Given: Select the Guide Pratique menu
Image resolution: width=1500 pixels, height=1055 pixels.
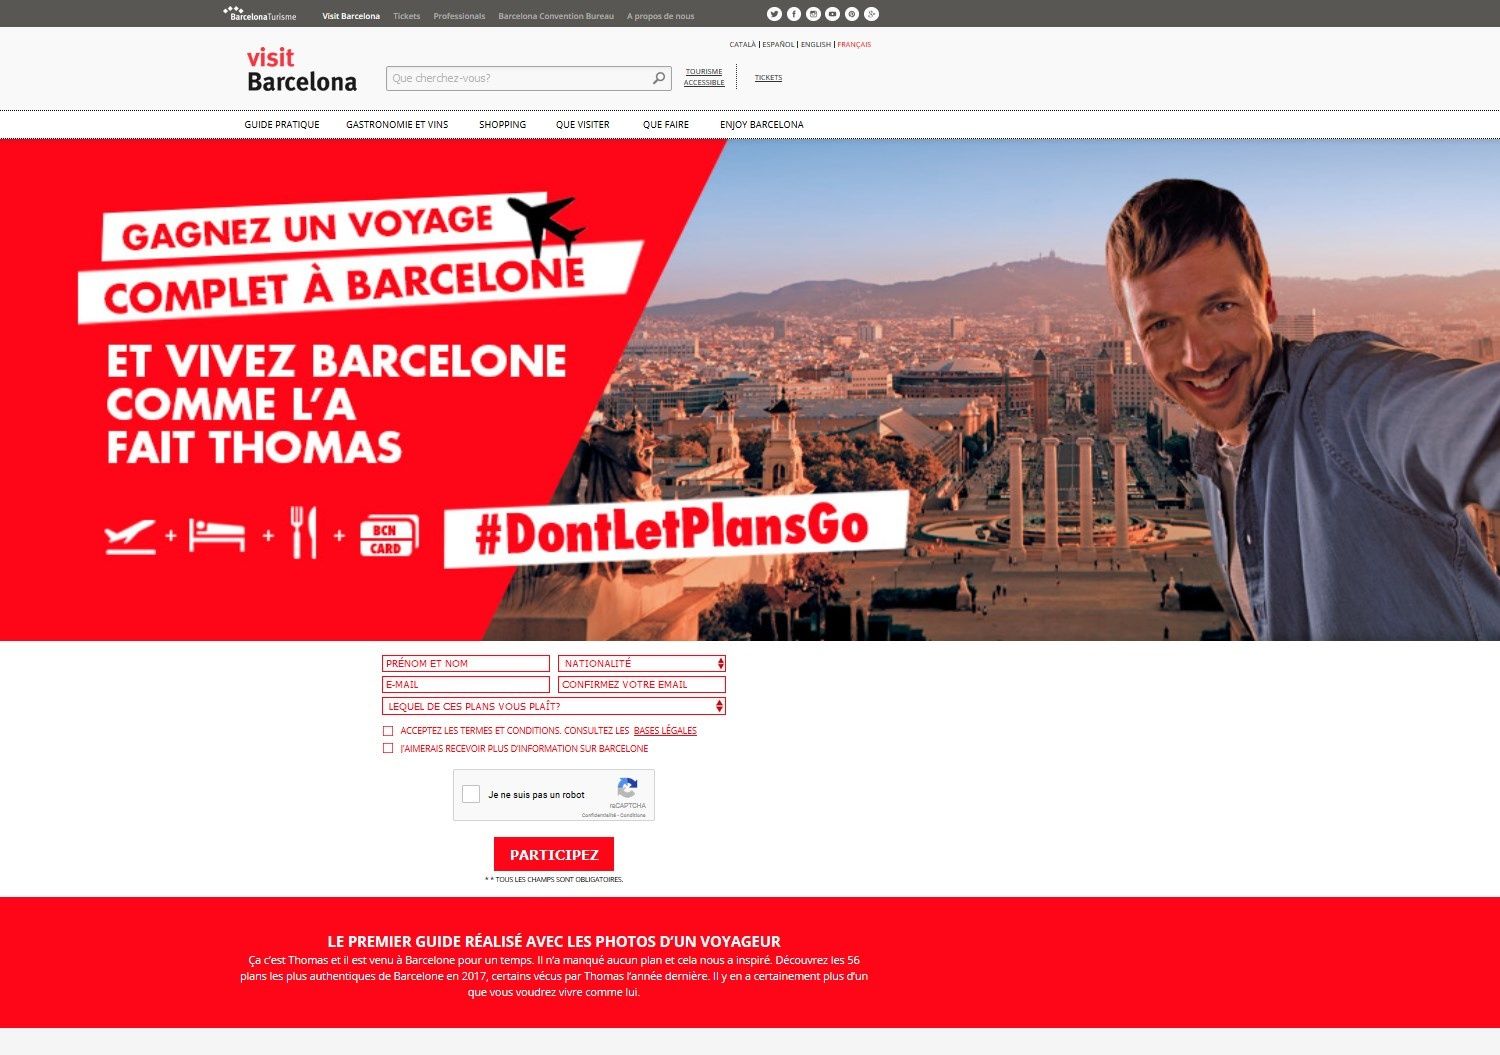Looking at the screenshot, I should pos(282,125).
